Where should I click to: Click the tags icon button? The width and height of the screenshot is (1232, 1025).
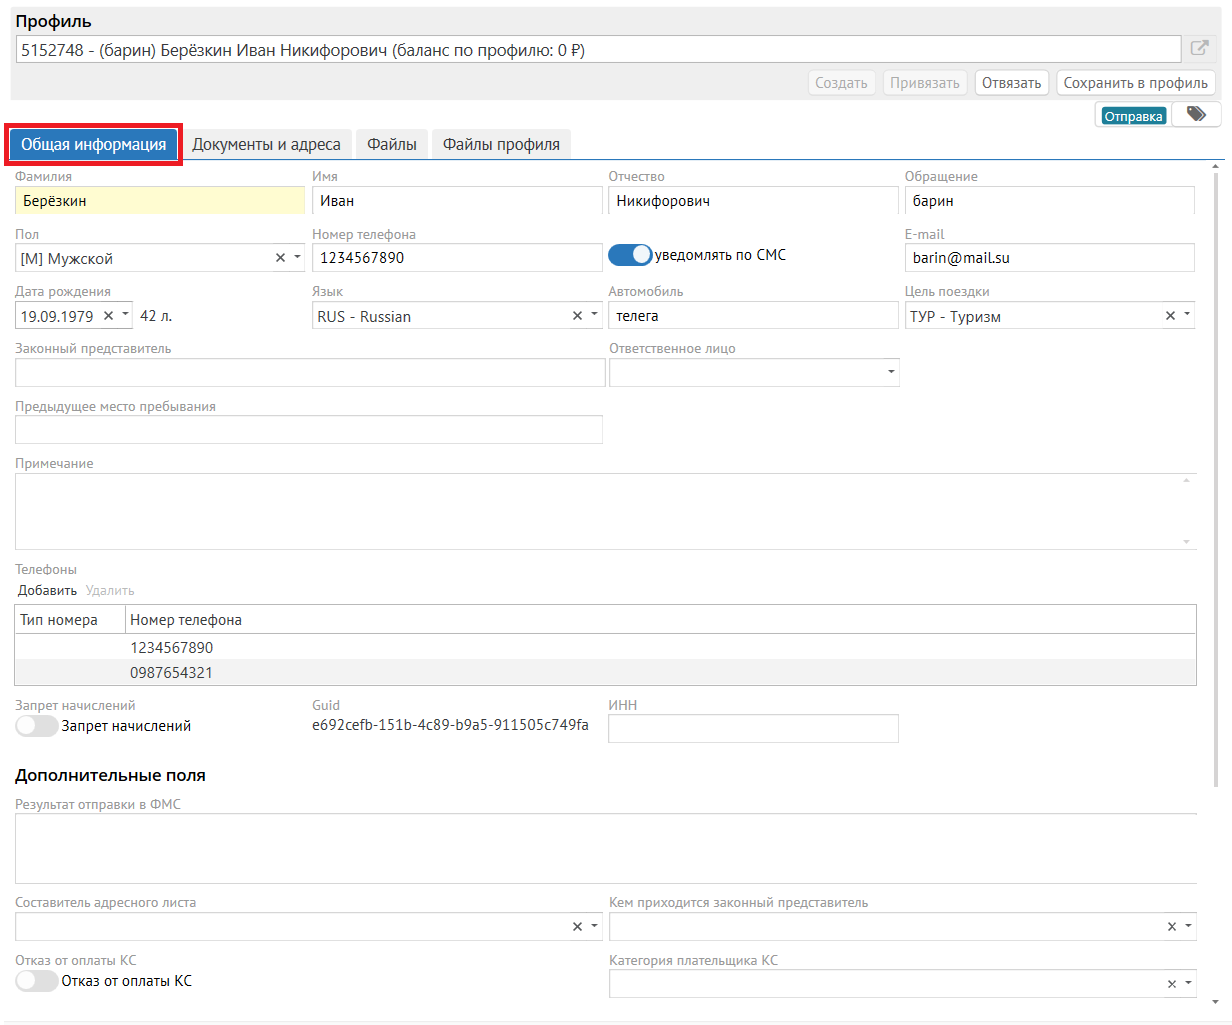(x=1196, y=115)
